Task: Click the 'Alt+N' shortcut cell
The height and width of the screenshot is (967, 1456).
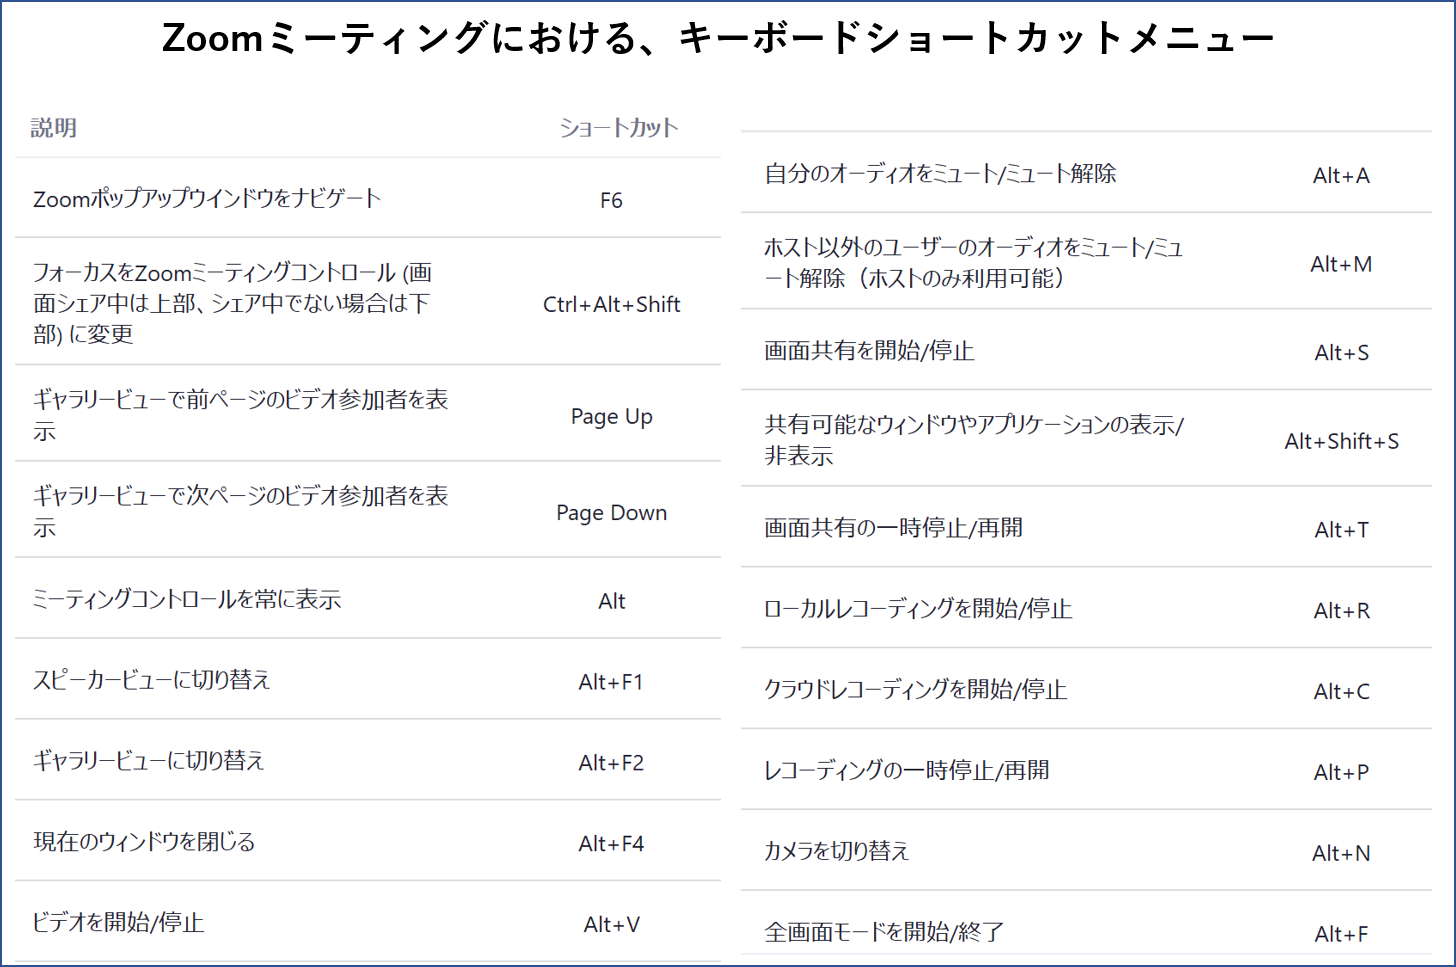Action: pyautogui.click(x=1341, y=854)
